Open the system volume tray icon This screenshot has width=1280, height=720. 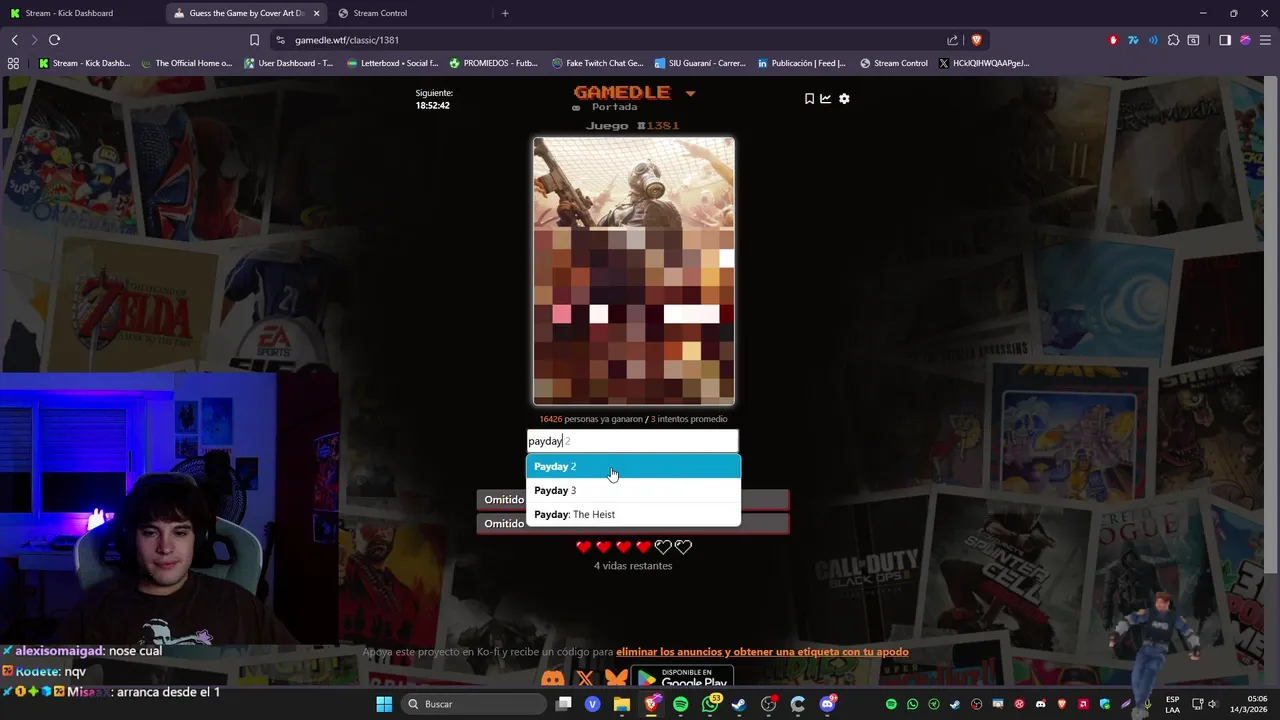point(1212,704)
